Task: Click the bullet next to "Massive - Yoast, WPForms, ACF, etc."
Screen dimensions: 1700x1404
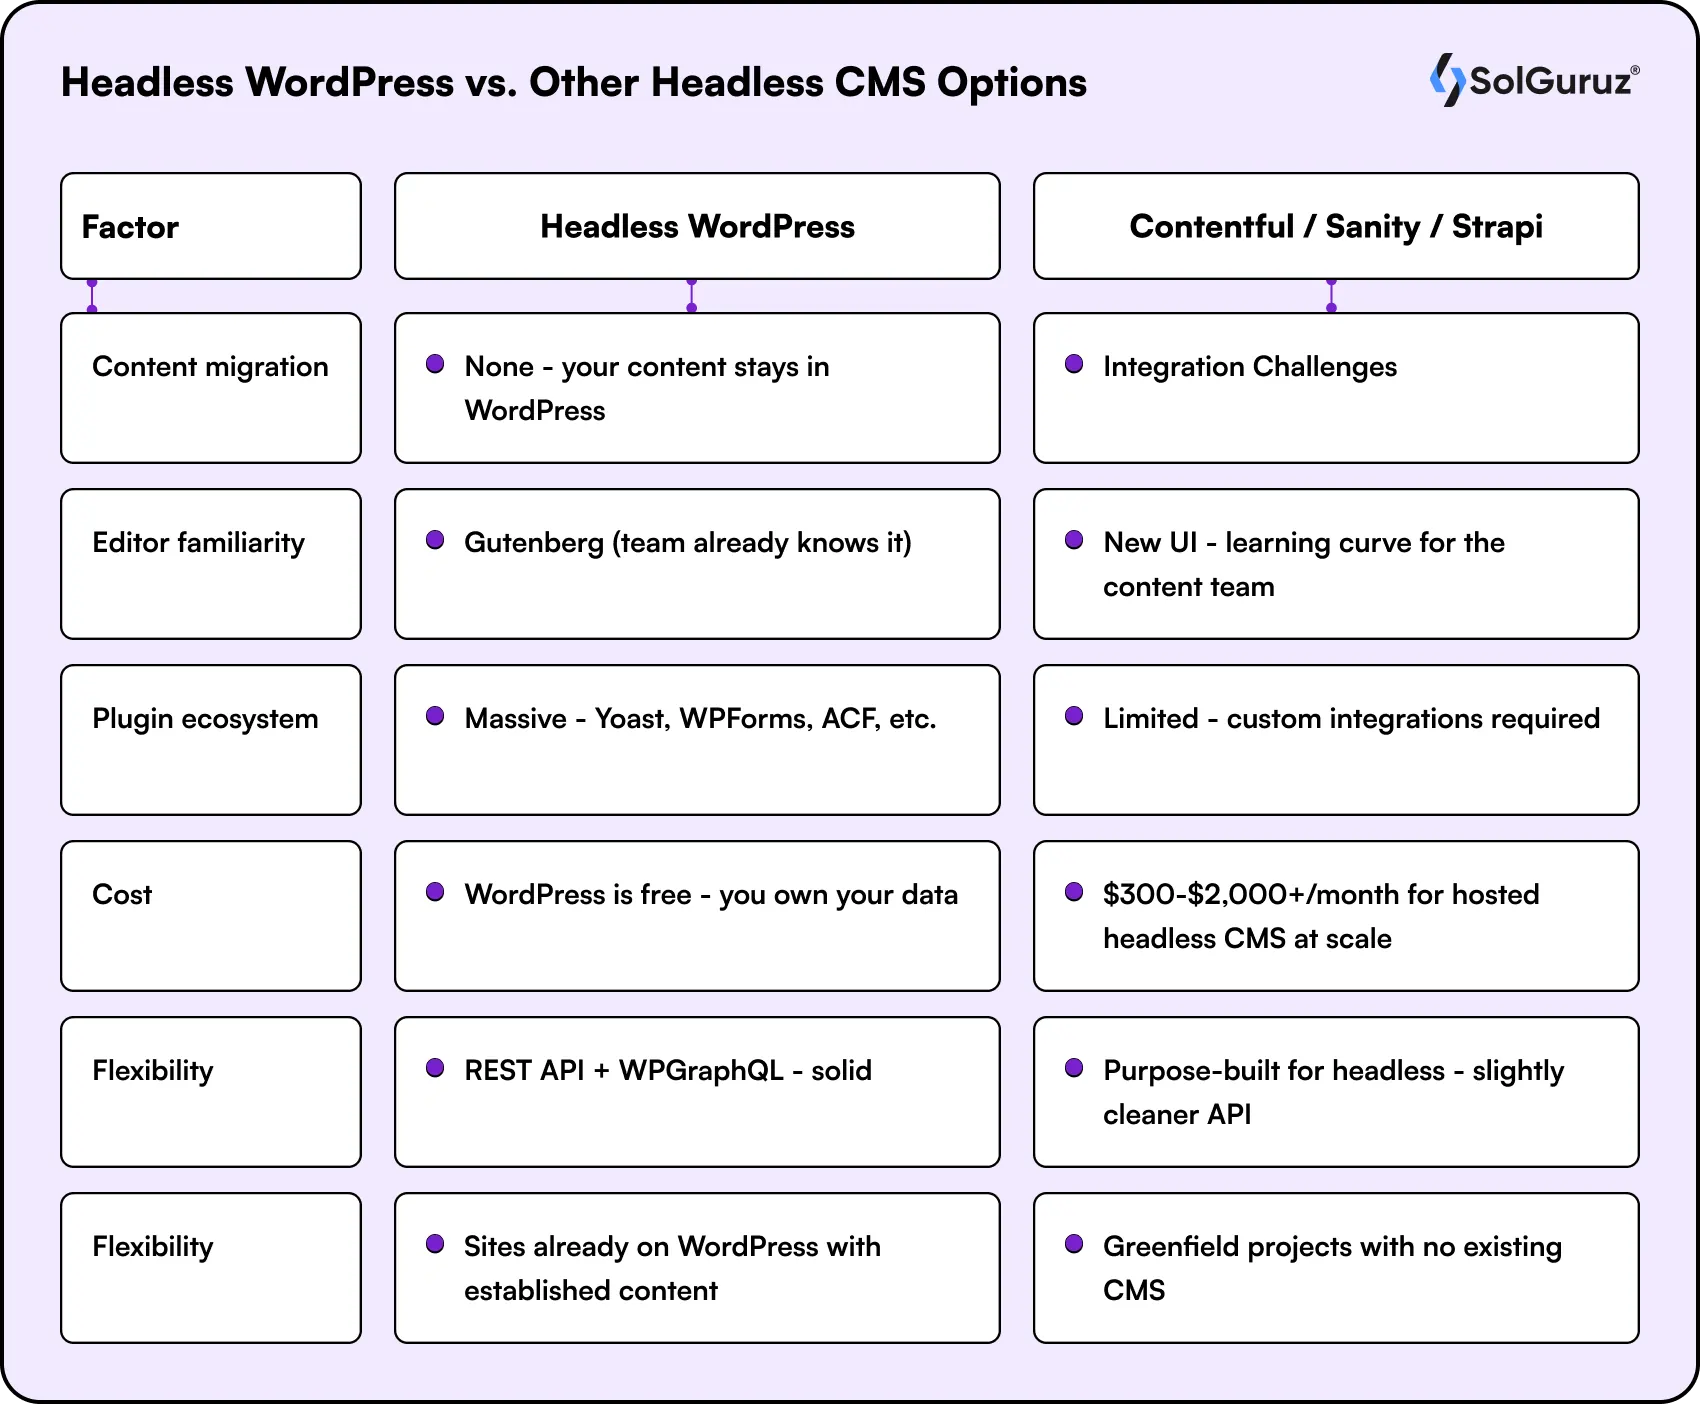Action: pos(435,714)
